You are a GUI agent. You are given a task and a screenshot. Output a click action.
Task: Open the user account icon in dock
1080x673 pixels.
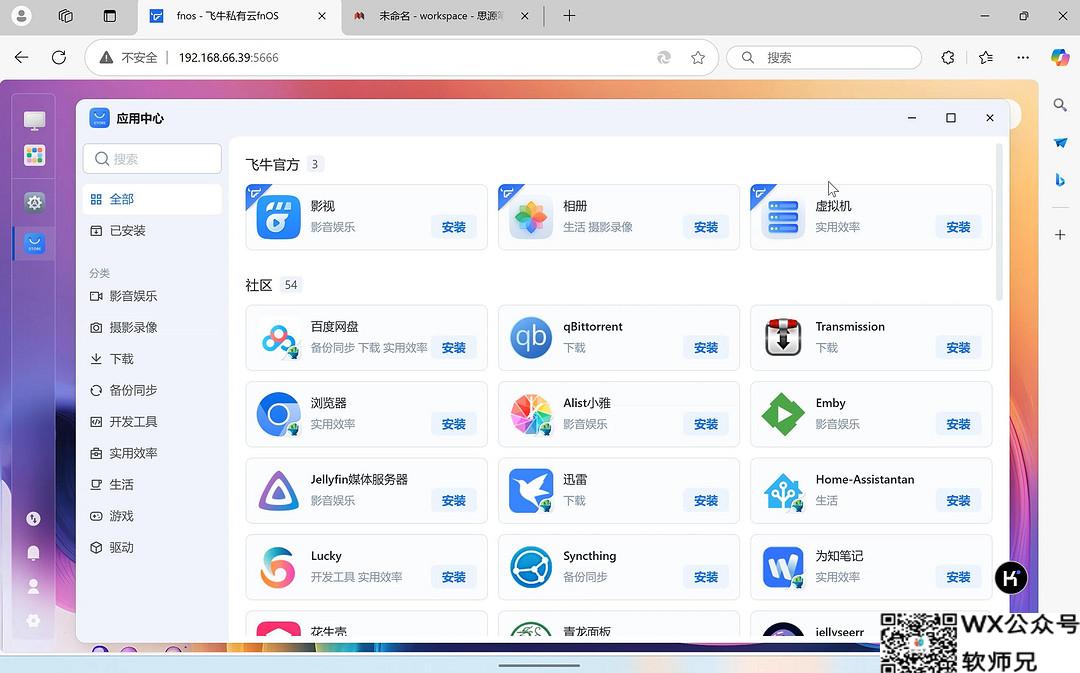(33, 586)
